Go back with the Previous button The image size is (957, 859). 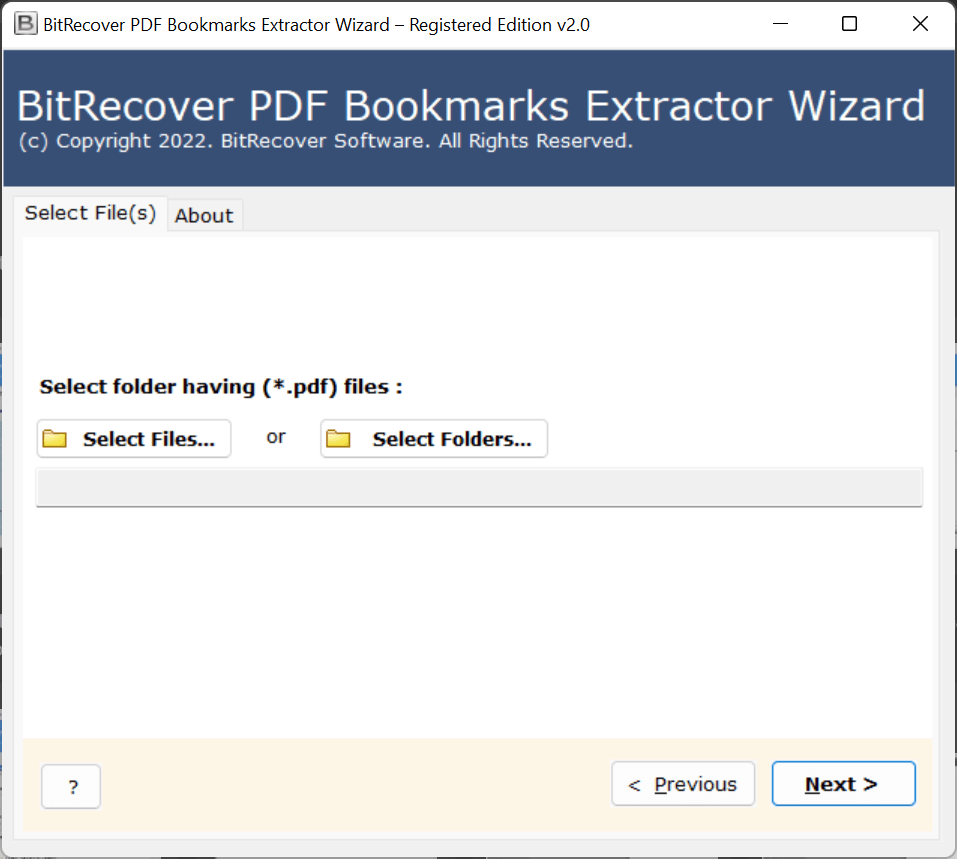[x=682, y=785]
